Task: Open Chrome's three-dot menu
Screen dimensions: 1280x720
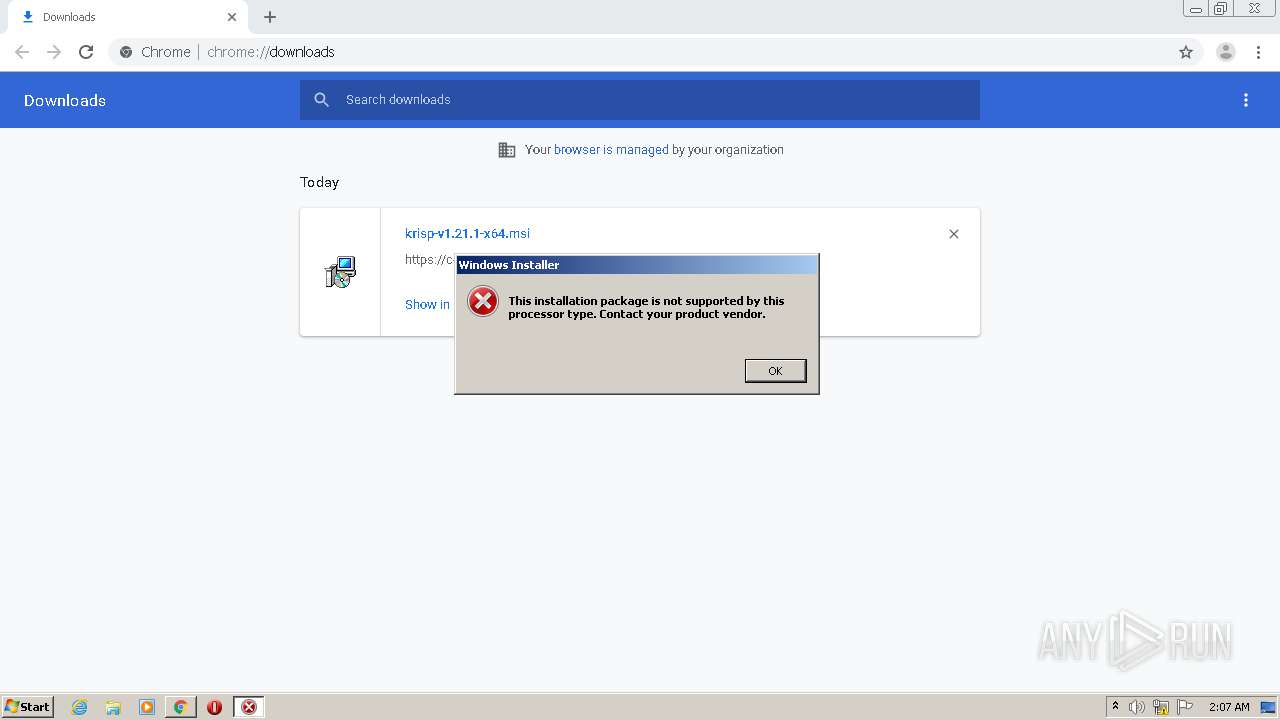Action: pos(1258,52)
